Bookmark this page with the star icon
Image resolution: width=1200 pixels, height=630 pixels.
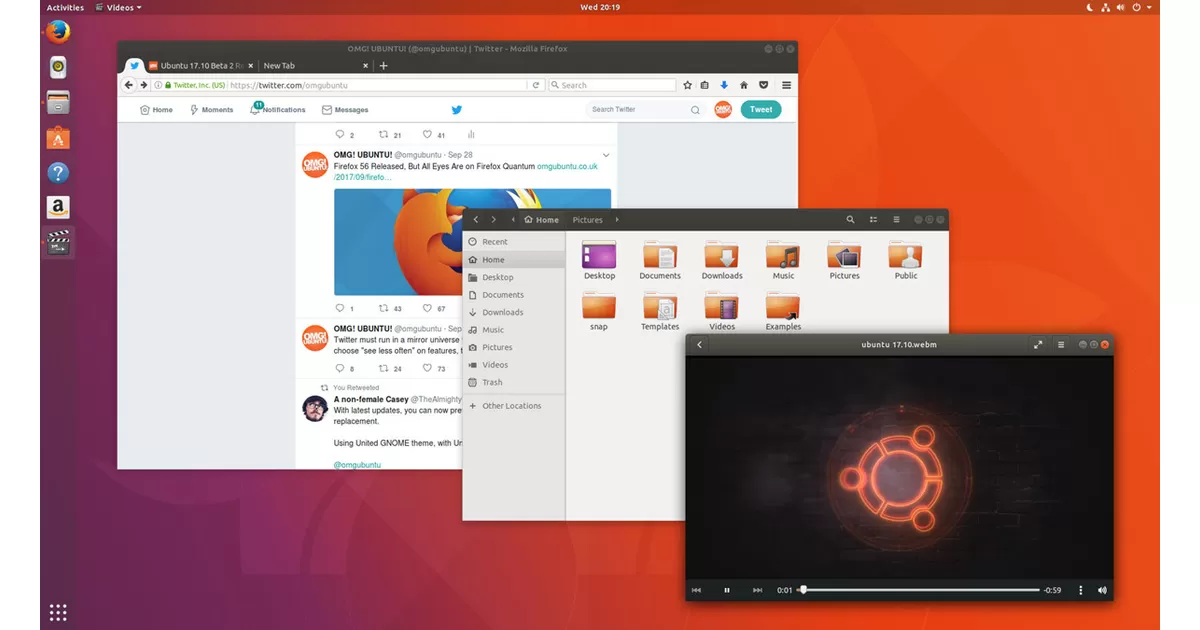click(687, 85)
